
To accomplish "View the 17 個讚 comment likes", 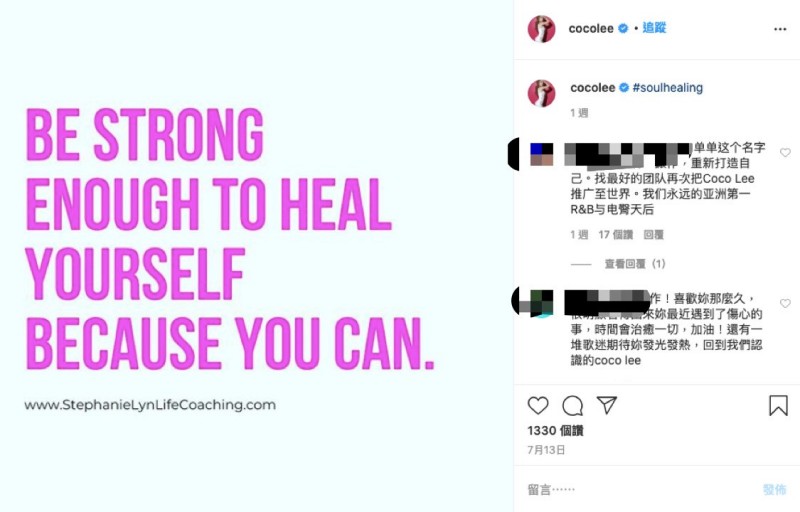I will pos(615,235).
